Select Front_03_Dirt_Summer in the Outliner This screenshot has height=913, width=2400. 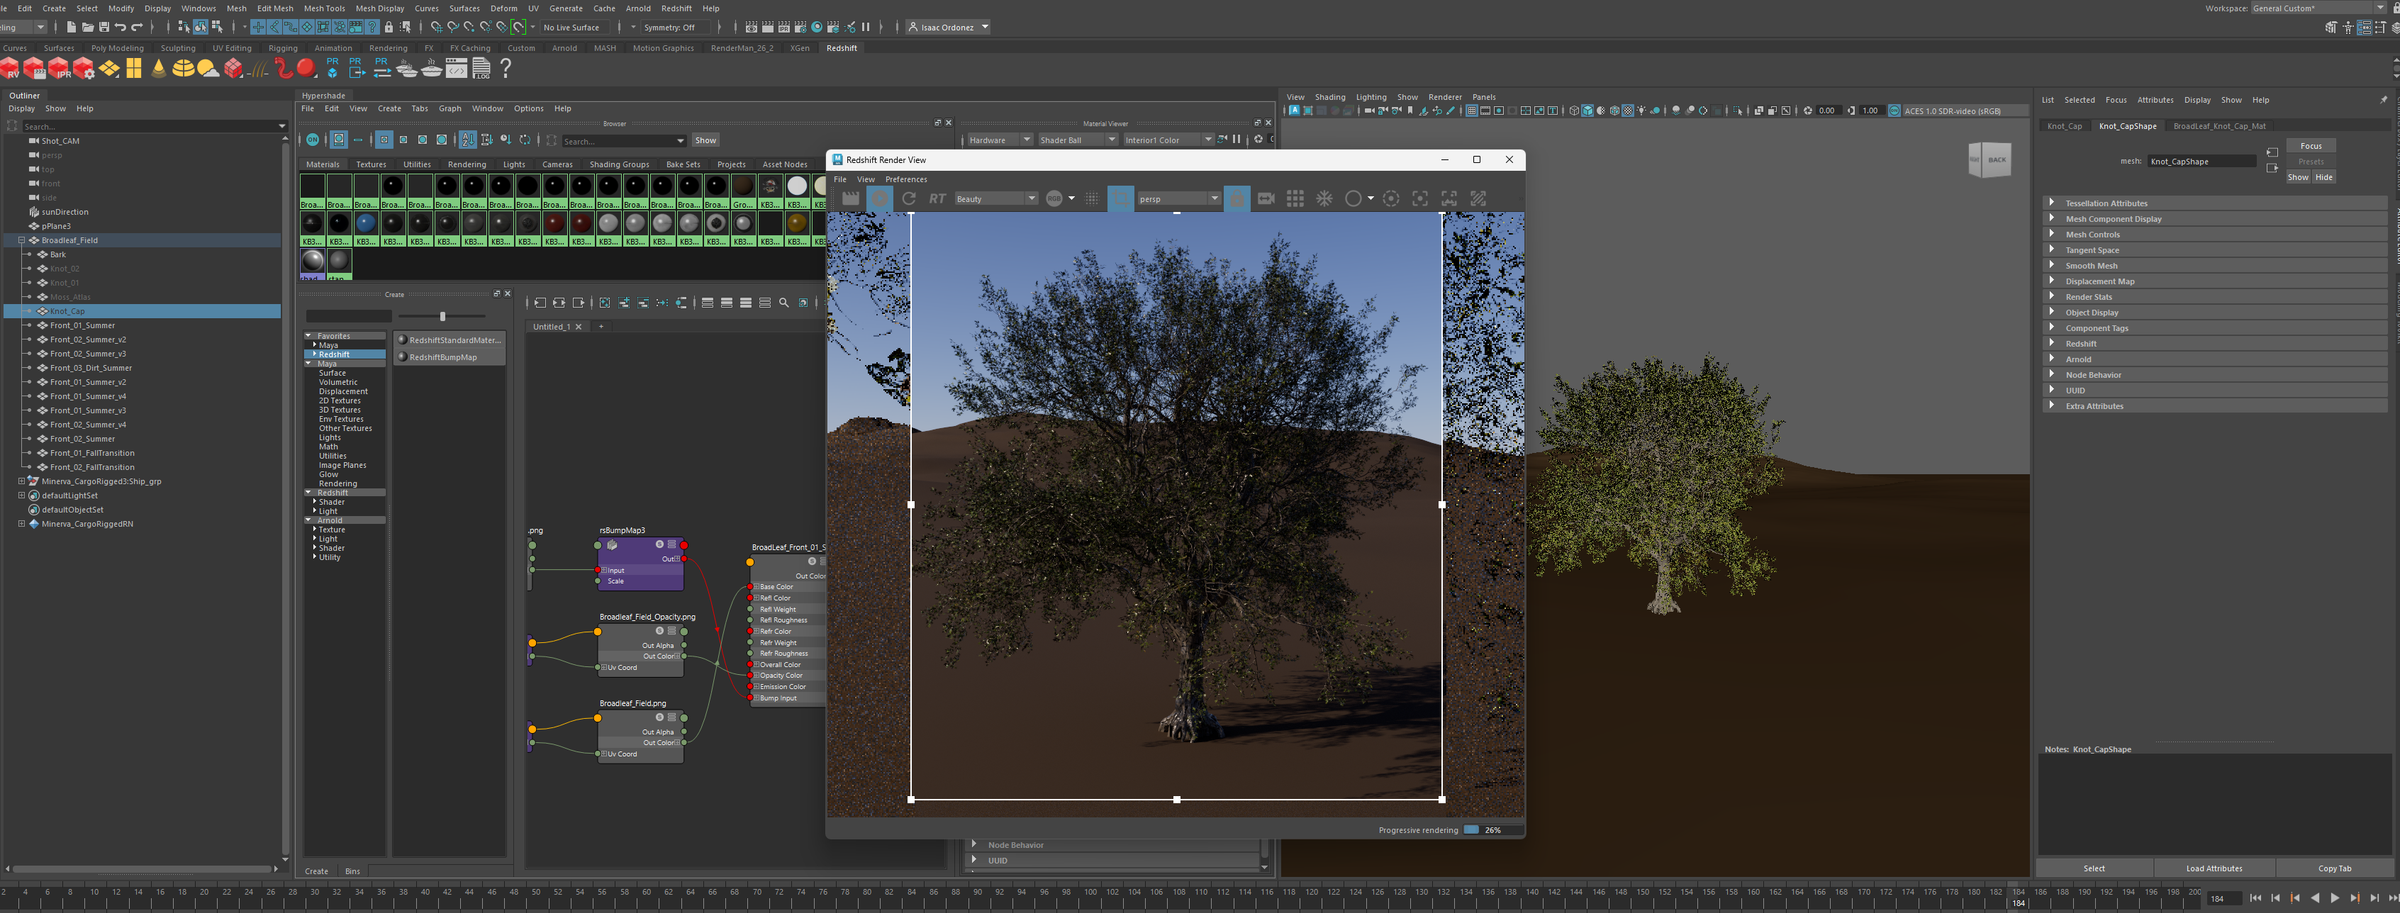point(91,368)
